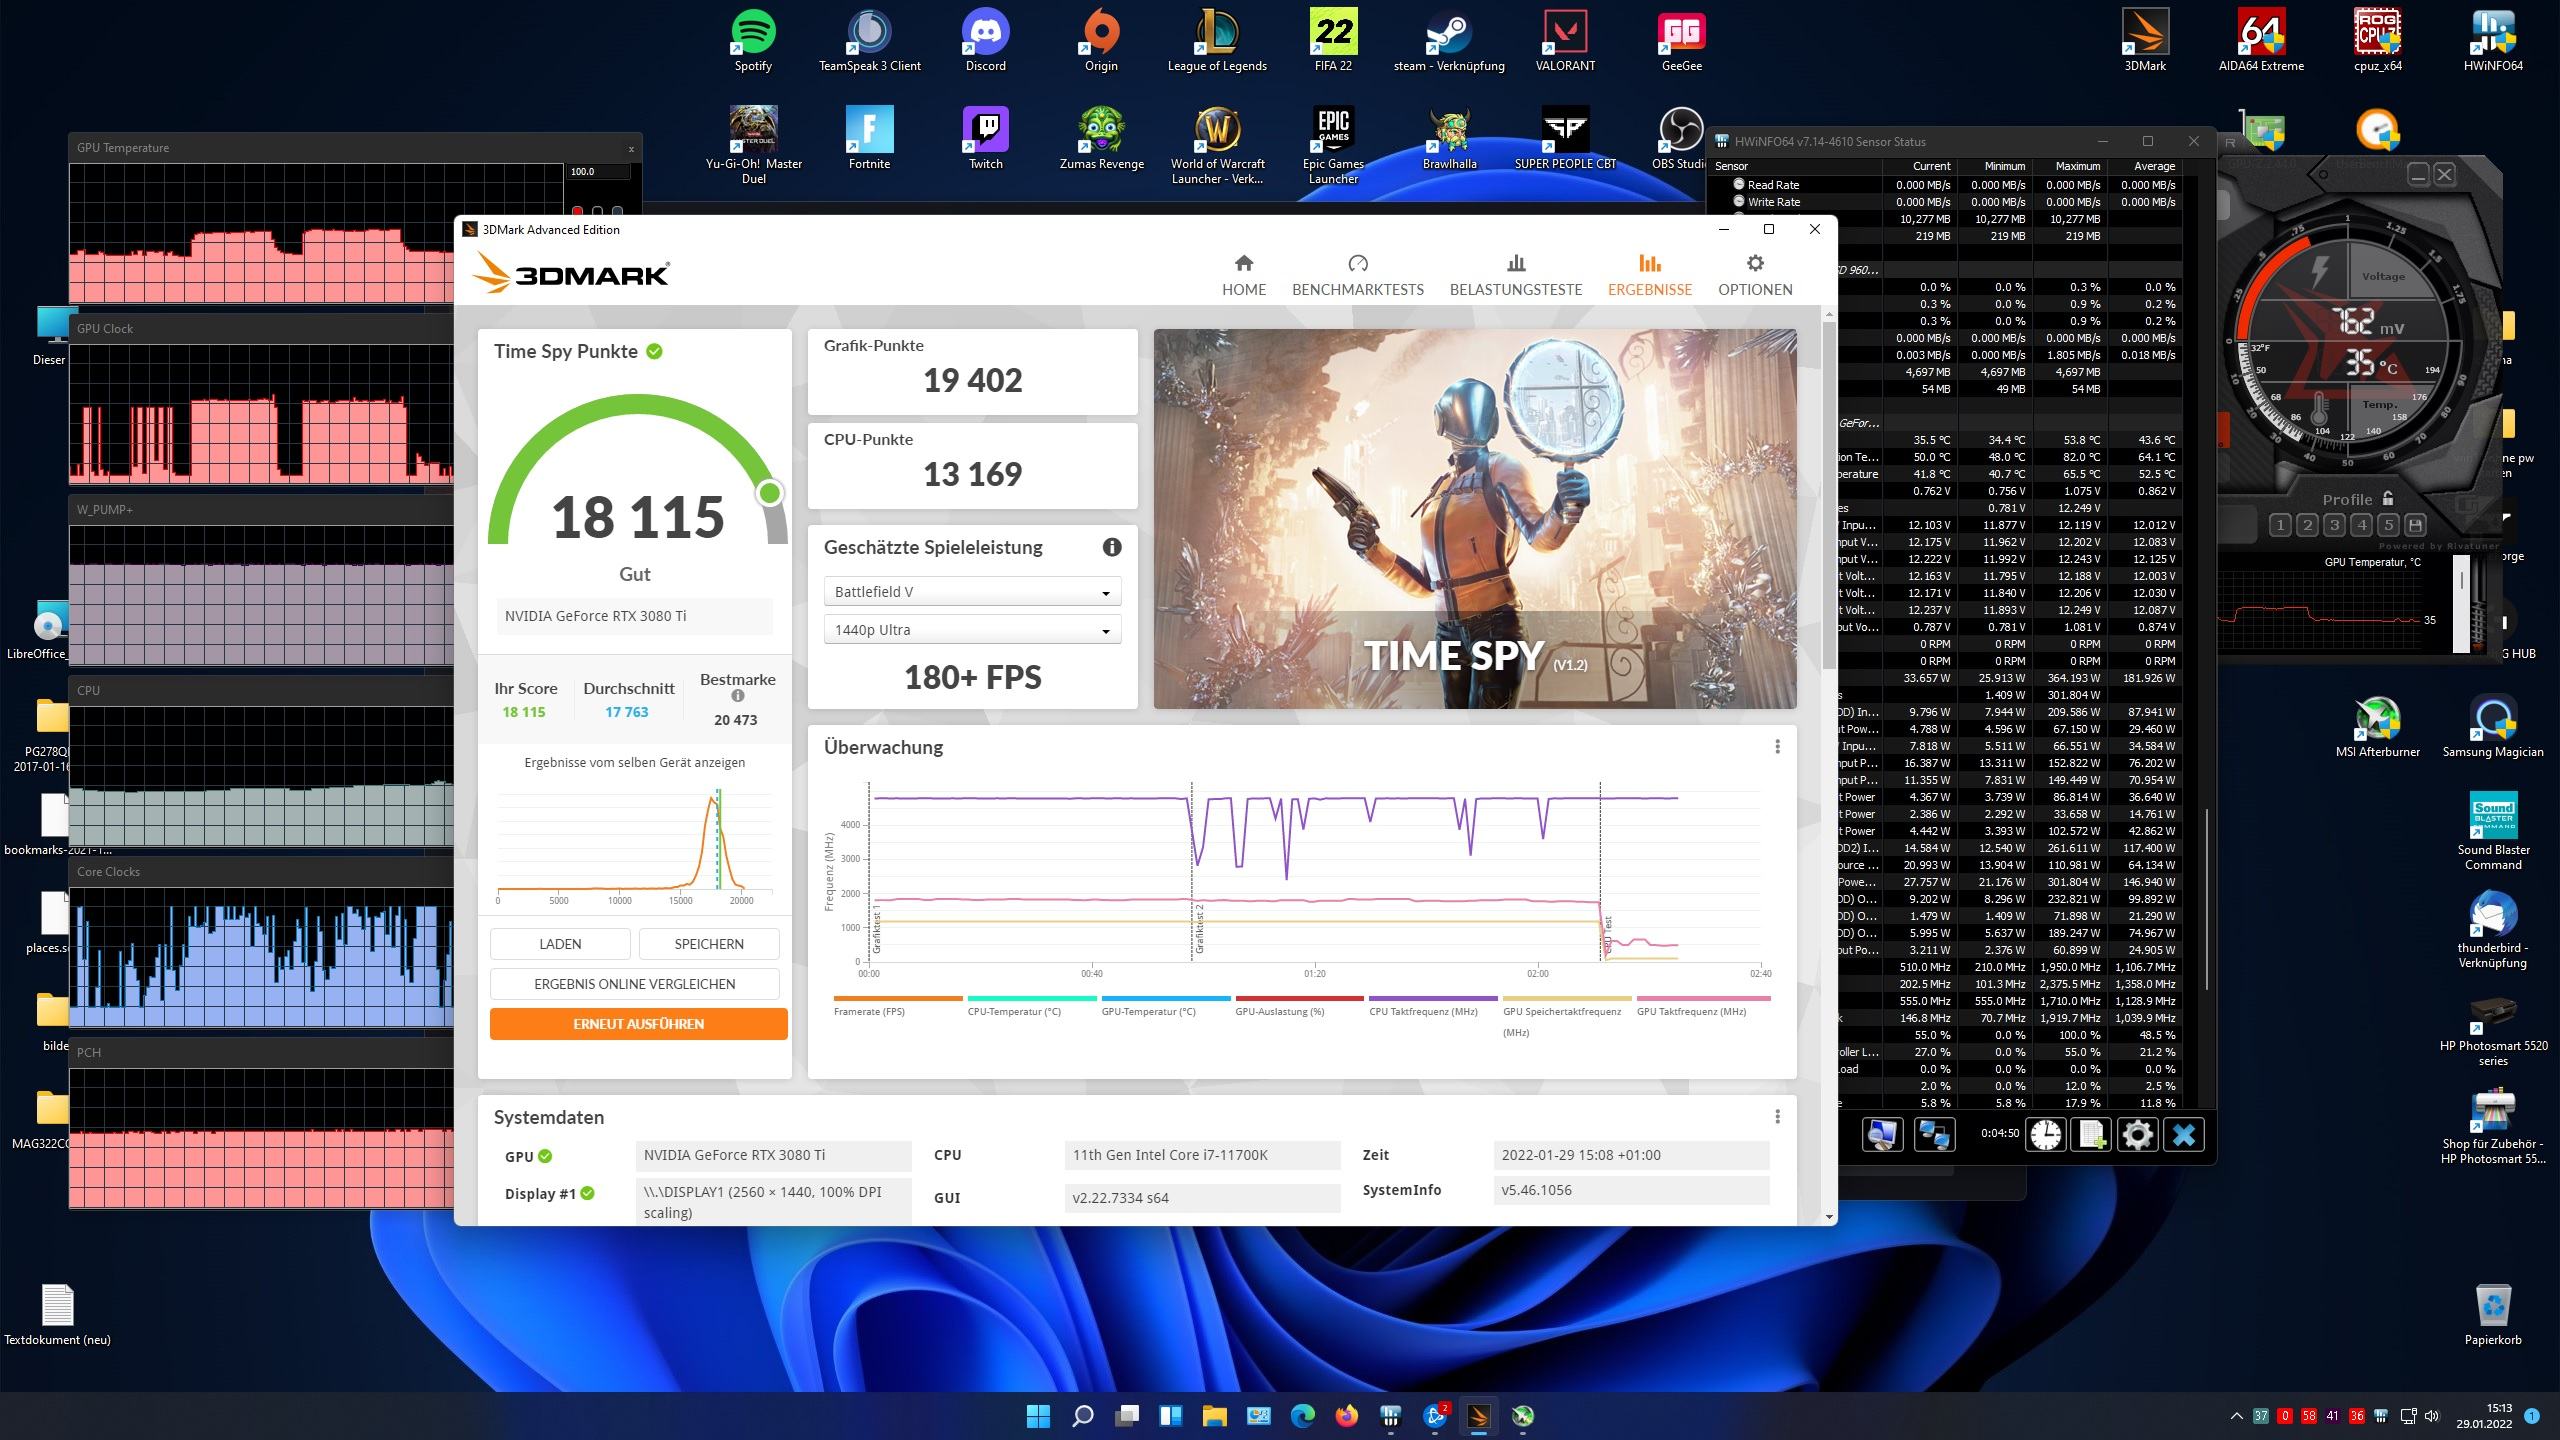The height and width of the screenshot is (1440, 2560).
Task: Open the VALORANT desktop shortcut
Action: point(1565,41)
